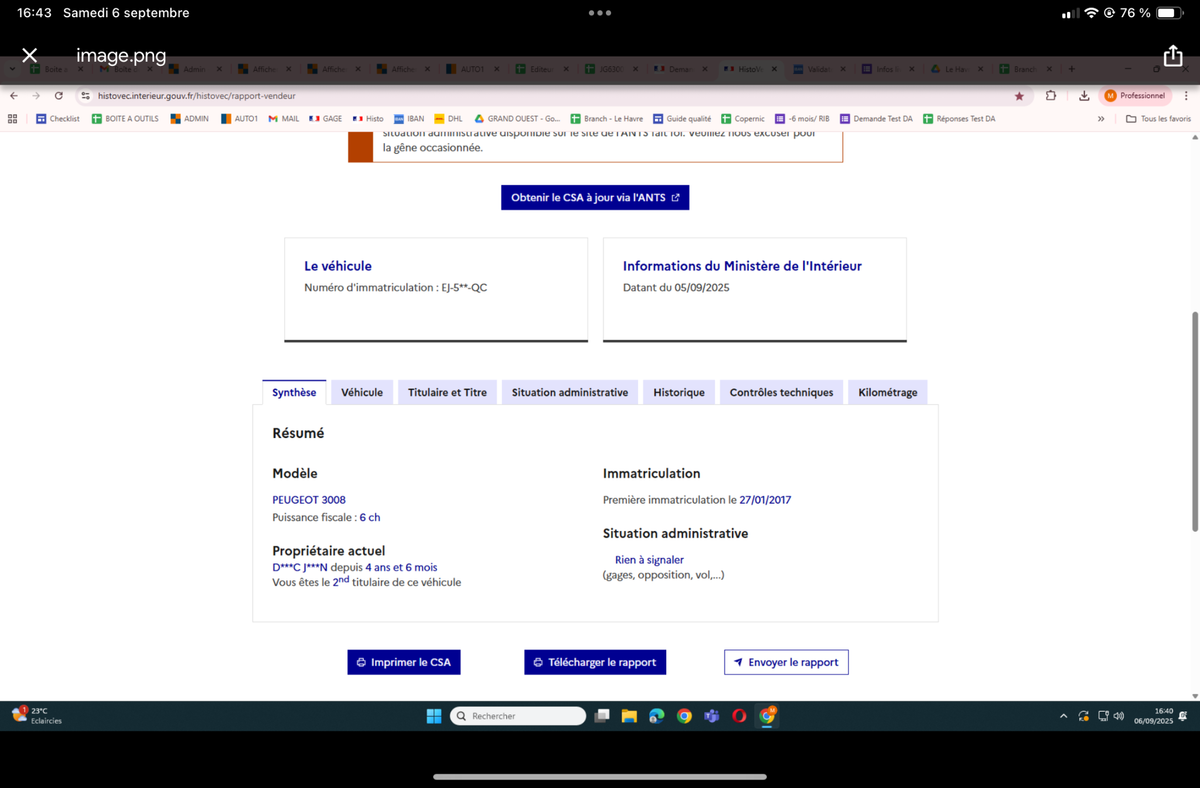The width and height of the screenshot is (1200, 788).
Task: Open the Branch - Le Havre bookmark
Action: click(x=607, y=118)
